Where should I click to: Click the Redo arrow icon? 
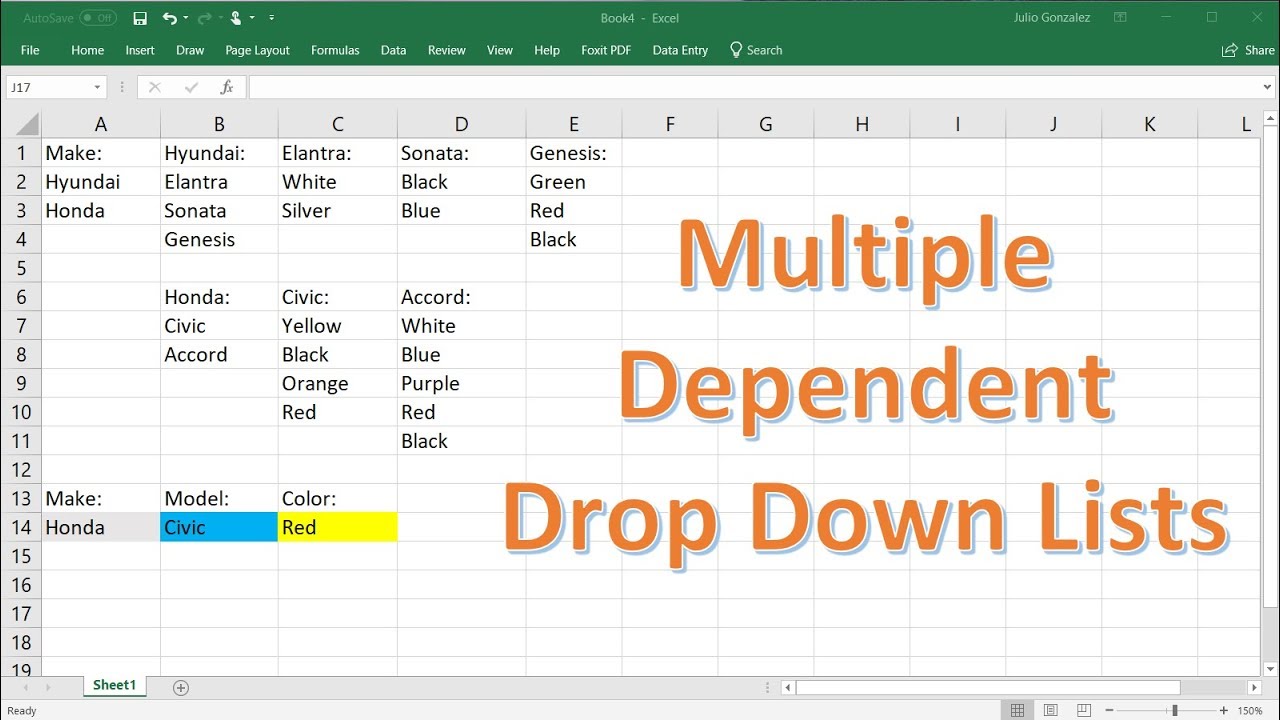pos(205,18)
